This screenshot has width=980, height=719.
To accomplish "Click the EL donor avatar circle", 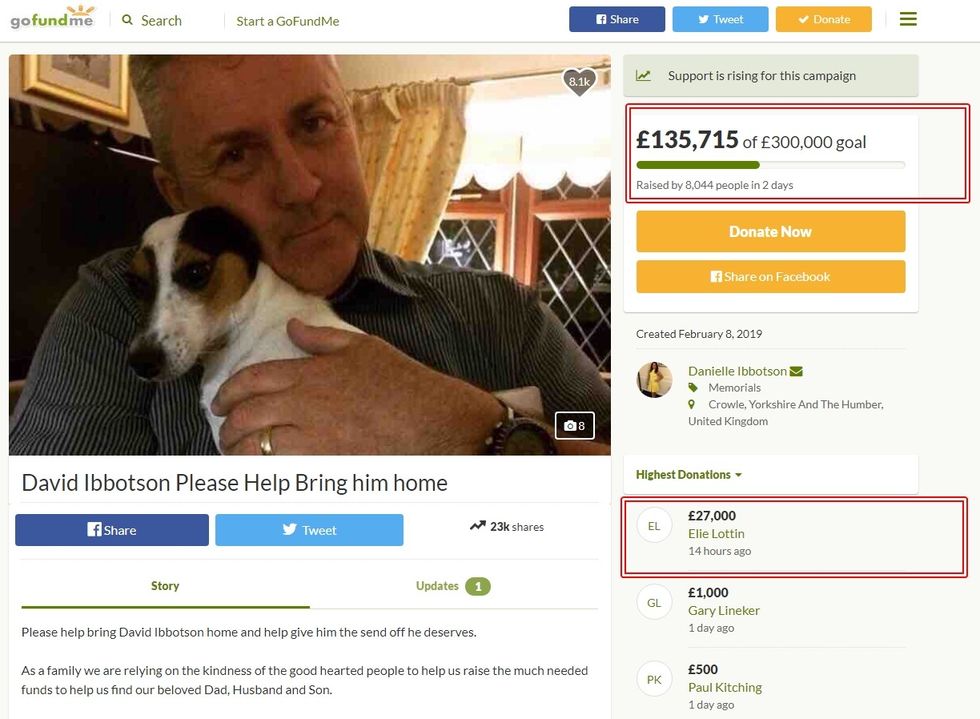I will click(x=654, y=526).
